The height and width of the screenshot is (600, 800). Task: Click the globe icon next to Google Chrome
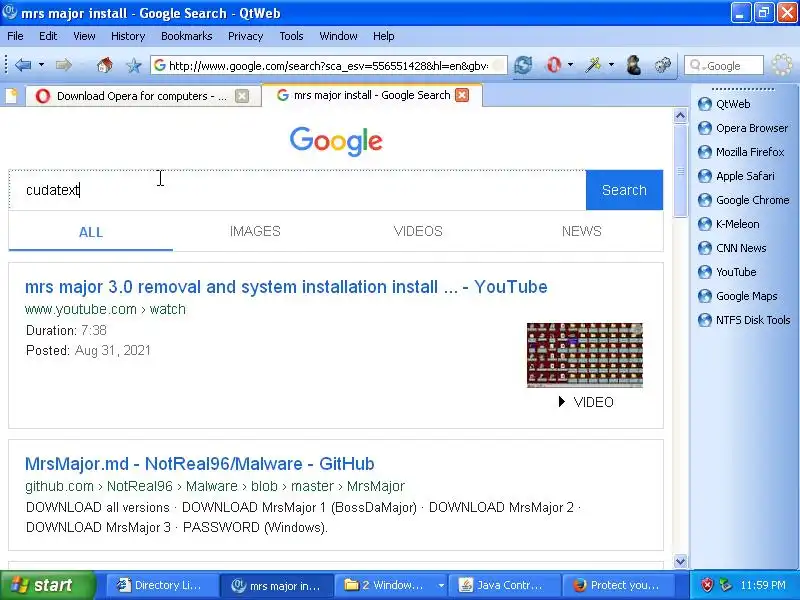pyautogui.click(x=705, y=200)
